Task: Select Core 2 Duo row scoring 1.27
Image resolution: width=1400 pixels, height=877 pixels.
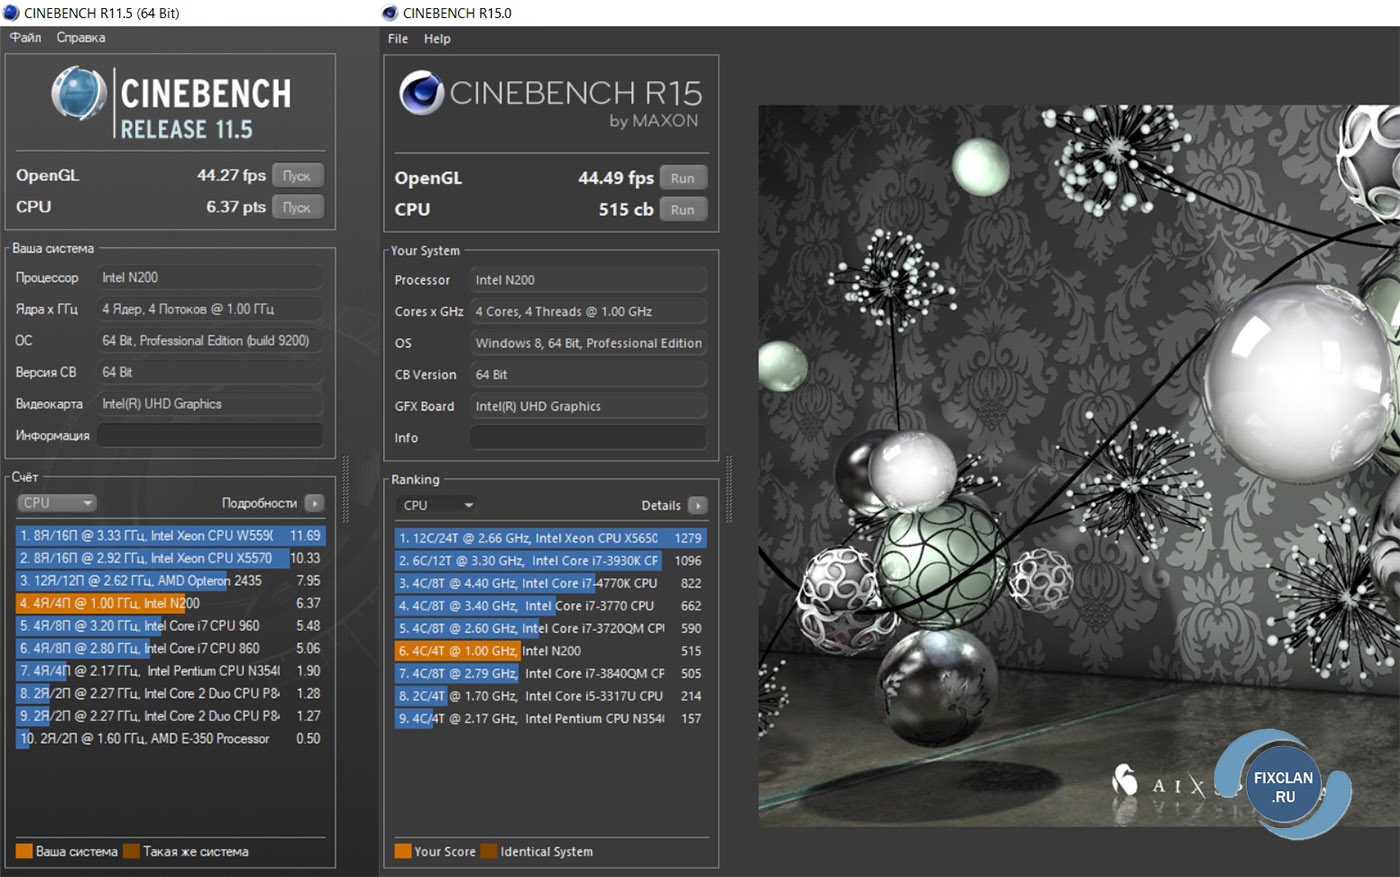Action: pyautogui.click(x=170, y=716)
